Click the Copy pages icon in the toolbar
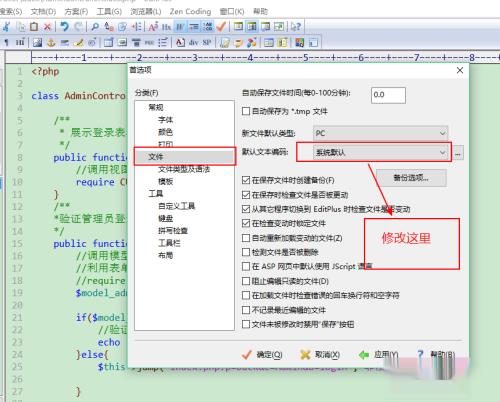The height and width of the screenshot is (402, 500). (21, 26)
